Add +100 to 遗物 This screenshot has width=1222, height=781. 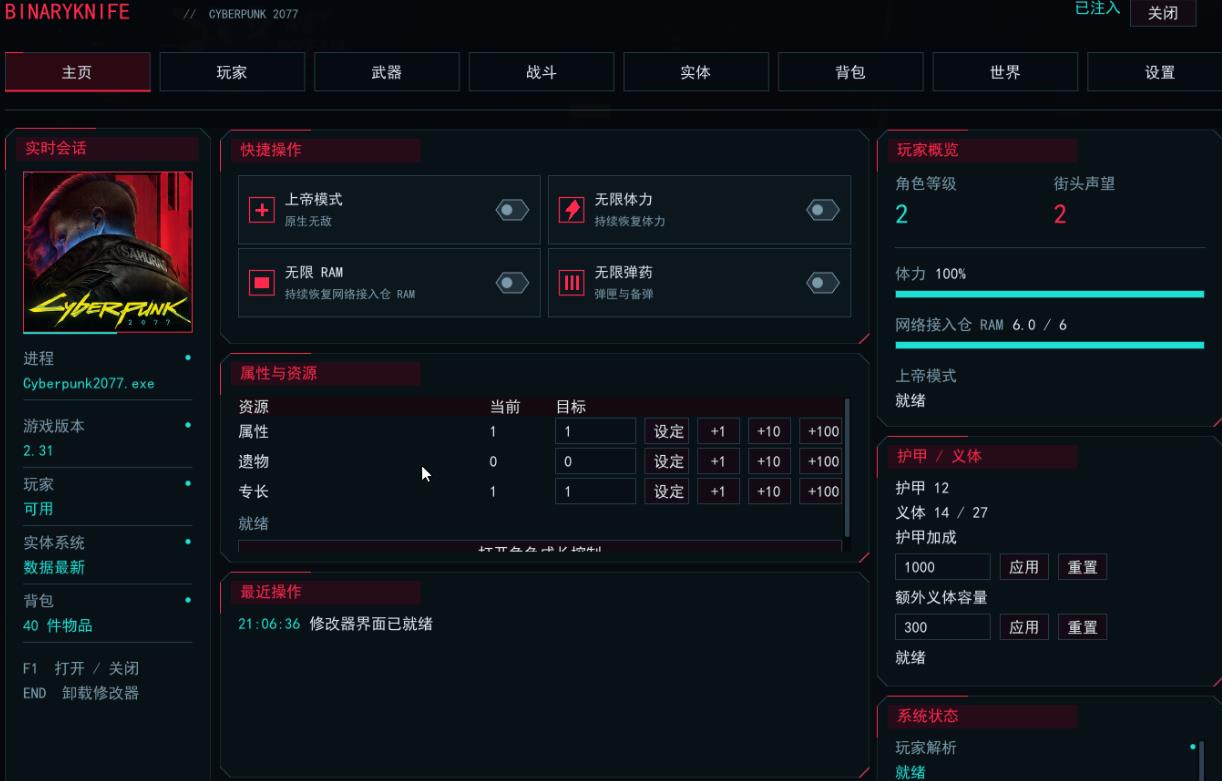click(x=821, y=461)
